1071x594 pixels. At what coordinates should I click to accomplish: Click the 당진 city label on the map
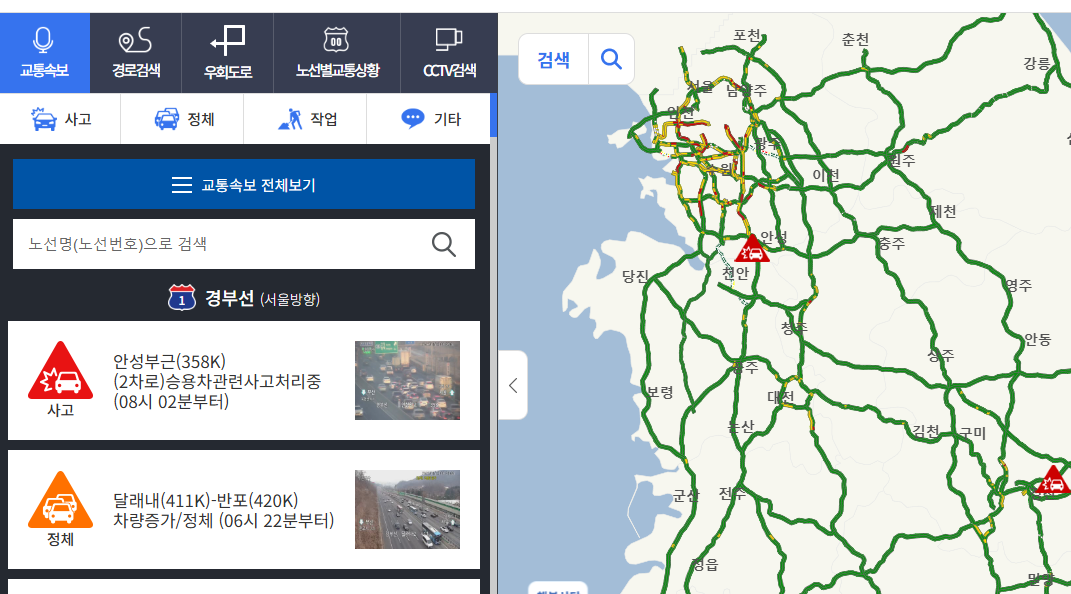coord(635,277)
